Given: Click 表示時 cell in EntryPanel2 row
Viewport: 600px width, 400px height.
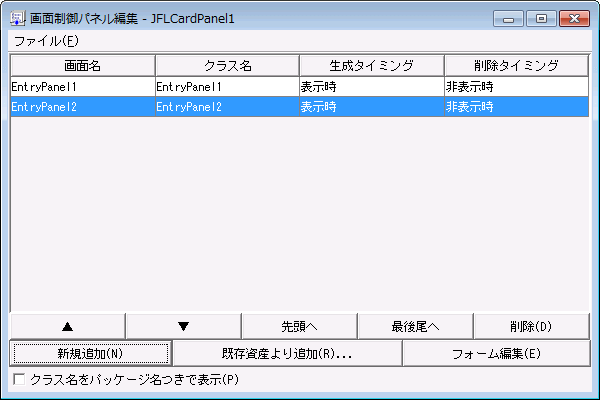Looking at the screenshot, I should 372,107.
